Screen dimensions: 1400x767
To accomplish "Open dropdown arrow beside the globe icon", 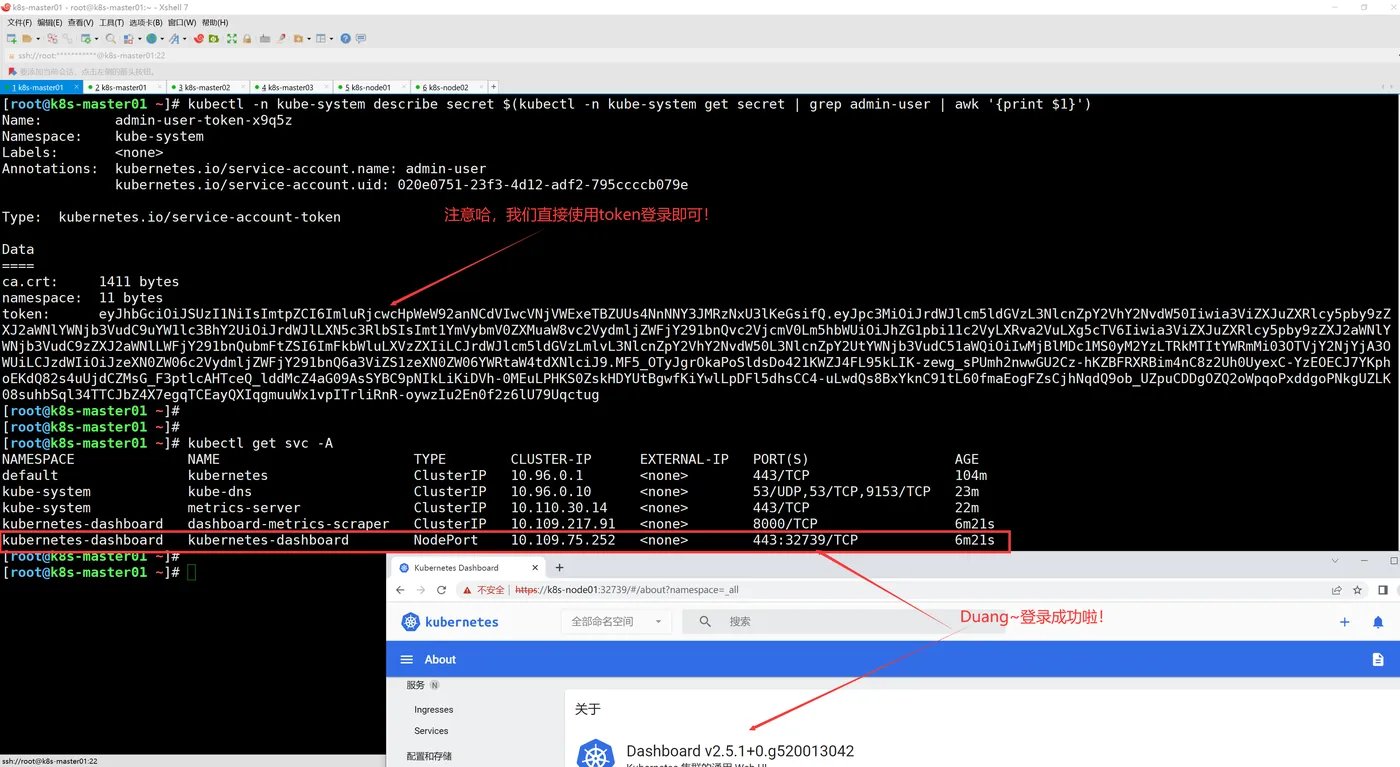I will pyautogui.click(x=163, y=39).
